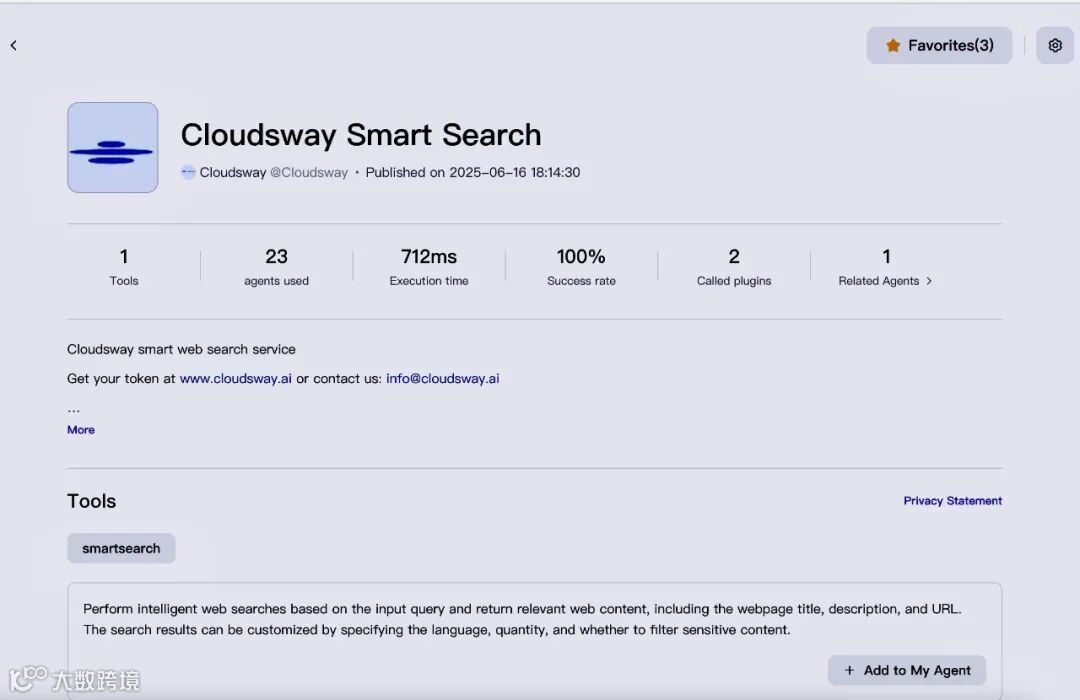Open settings via the gear icon

point(1055,45)
